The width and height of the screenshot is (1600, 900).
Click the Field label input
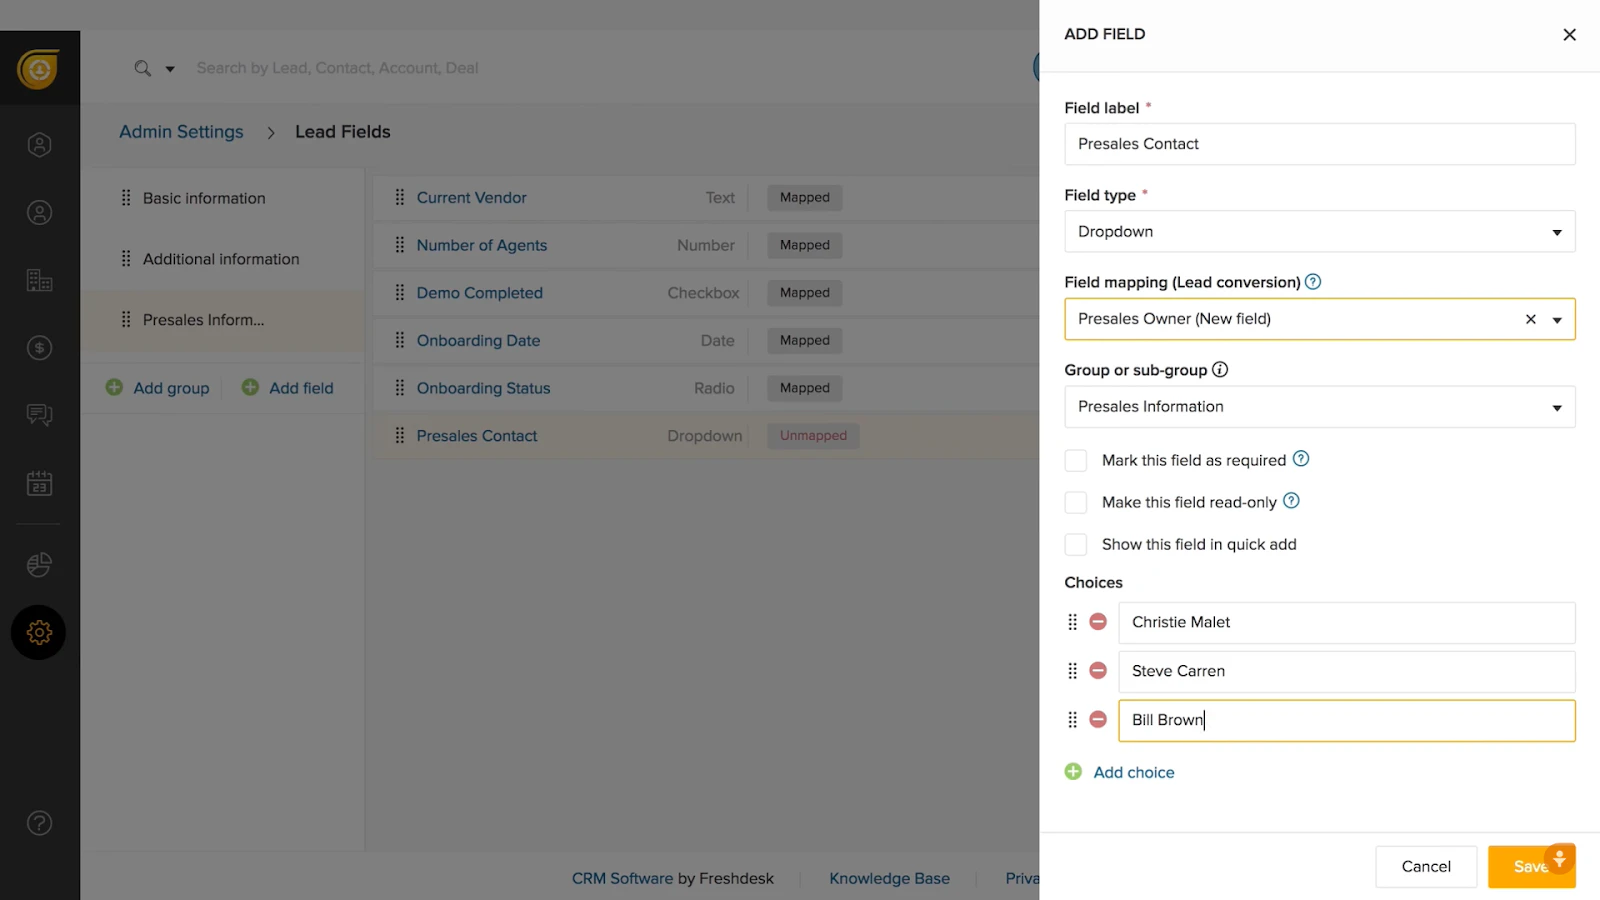[1320, 144]
